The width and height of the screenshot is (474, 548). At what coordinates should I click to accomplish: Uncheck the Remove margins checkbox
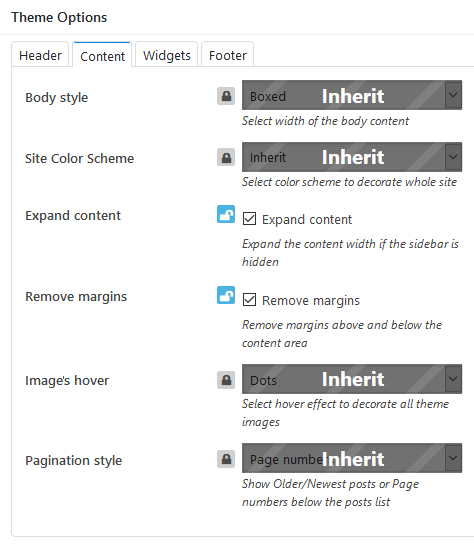tap(249, 300)
